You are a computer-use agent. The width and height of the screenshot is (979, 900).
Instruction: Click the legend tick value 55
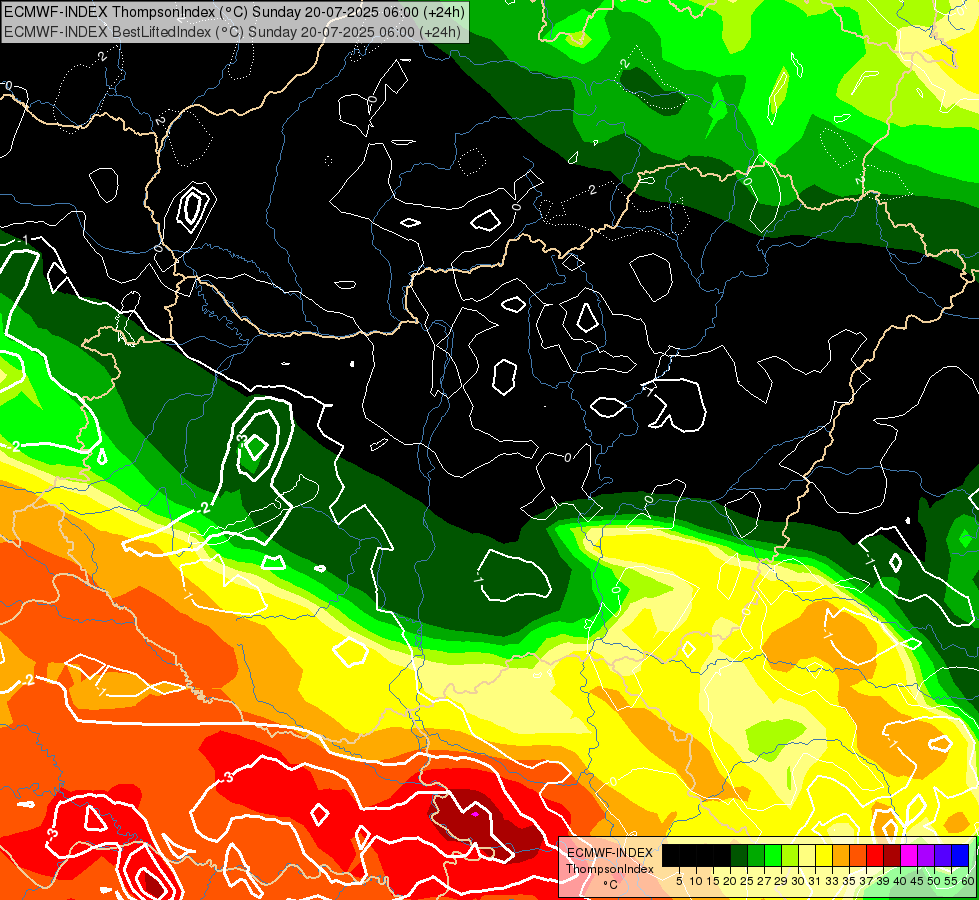tap(952, 881)
